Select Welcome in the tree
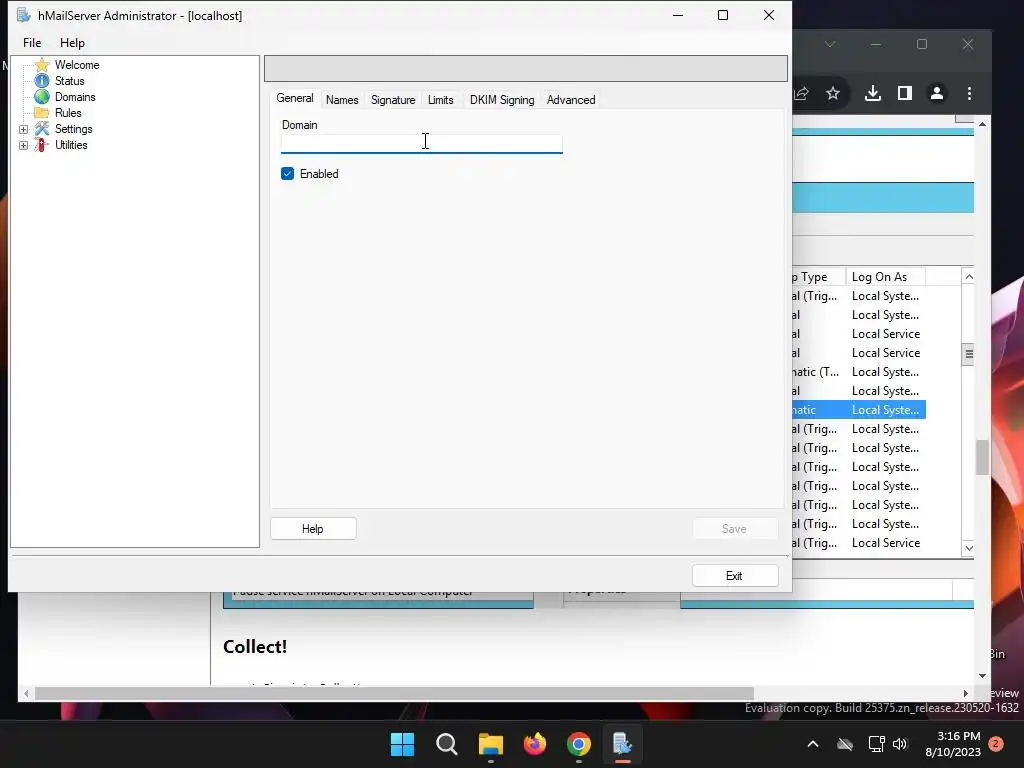Screen dimensions: 1024x768 point(77,65)
